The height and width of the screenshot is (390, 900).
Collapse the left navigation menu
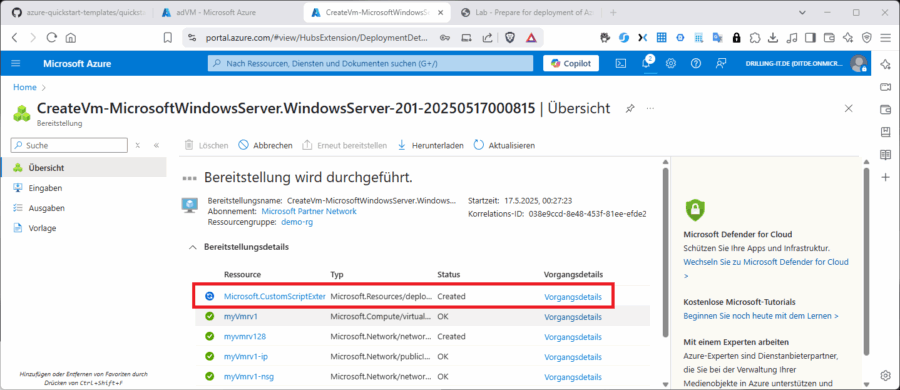point(156,145)
